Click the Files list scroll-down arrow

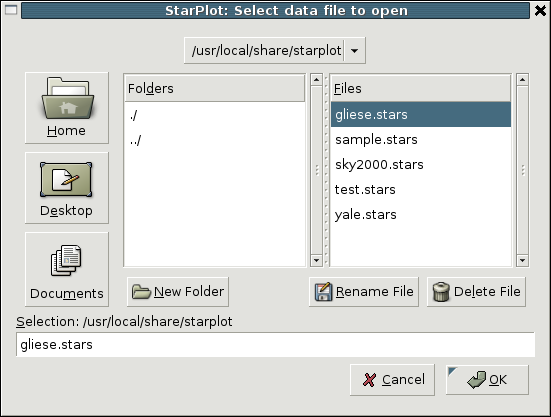pos(523,260)
